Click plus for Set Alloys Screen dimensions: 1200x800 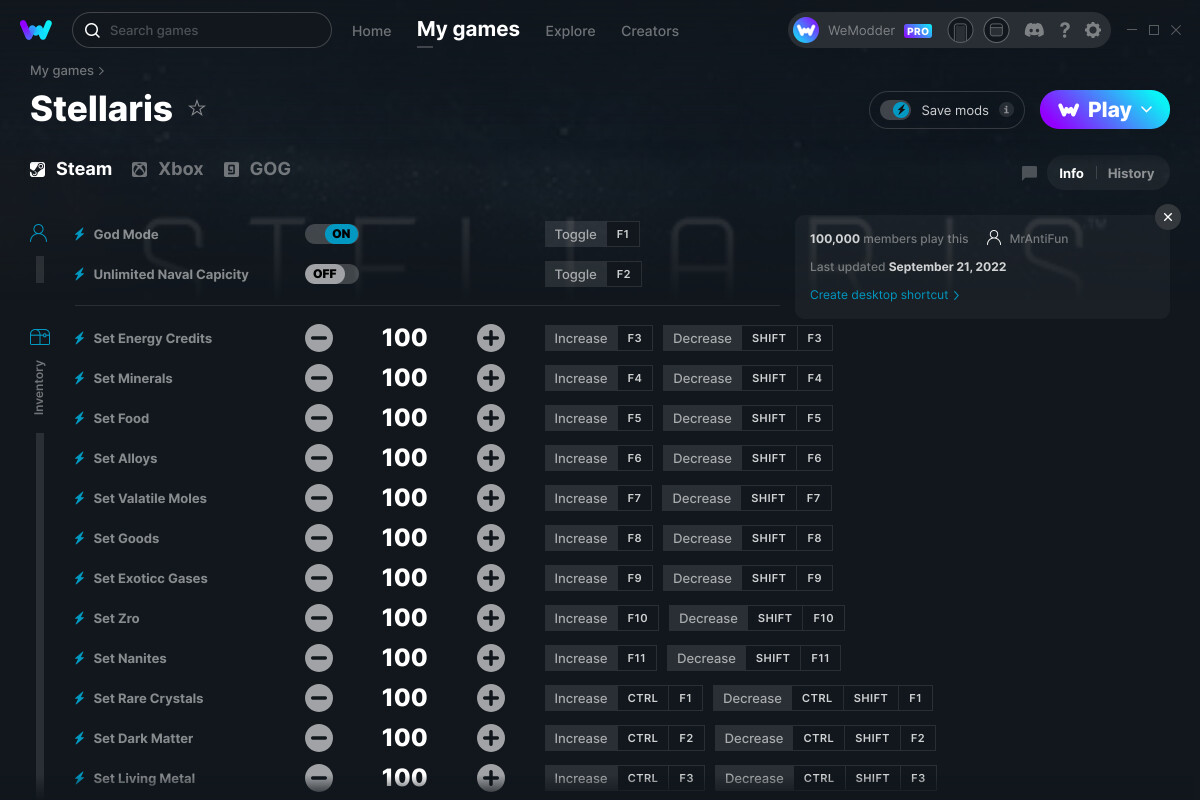(491, 458)
